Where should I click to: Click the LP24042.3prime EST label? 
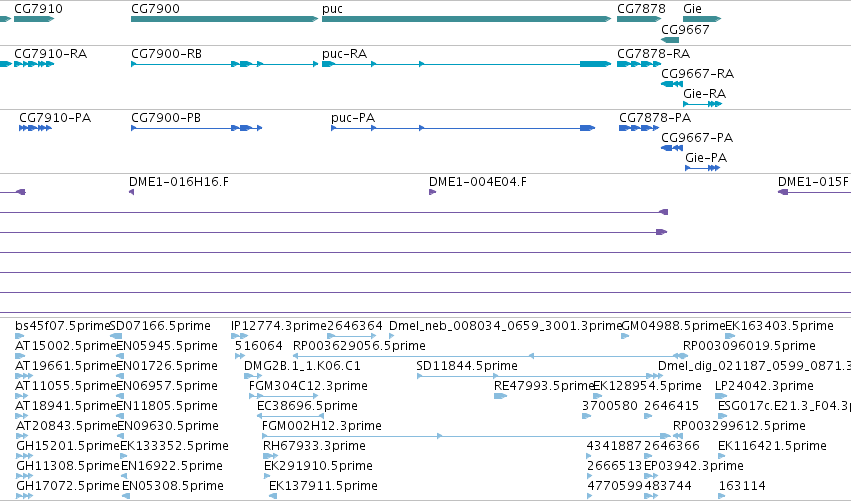pos(764,386)
